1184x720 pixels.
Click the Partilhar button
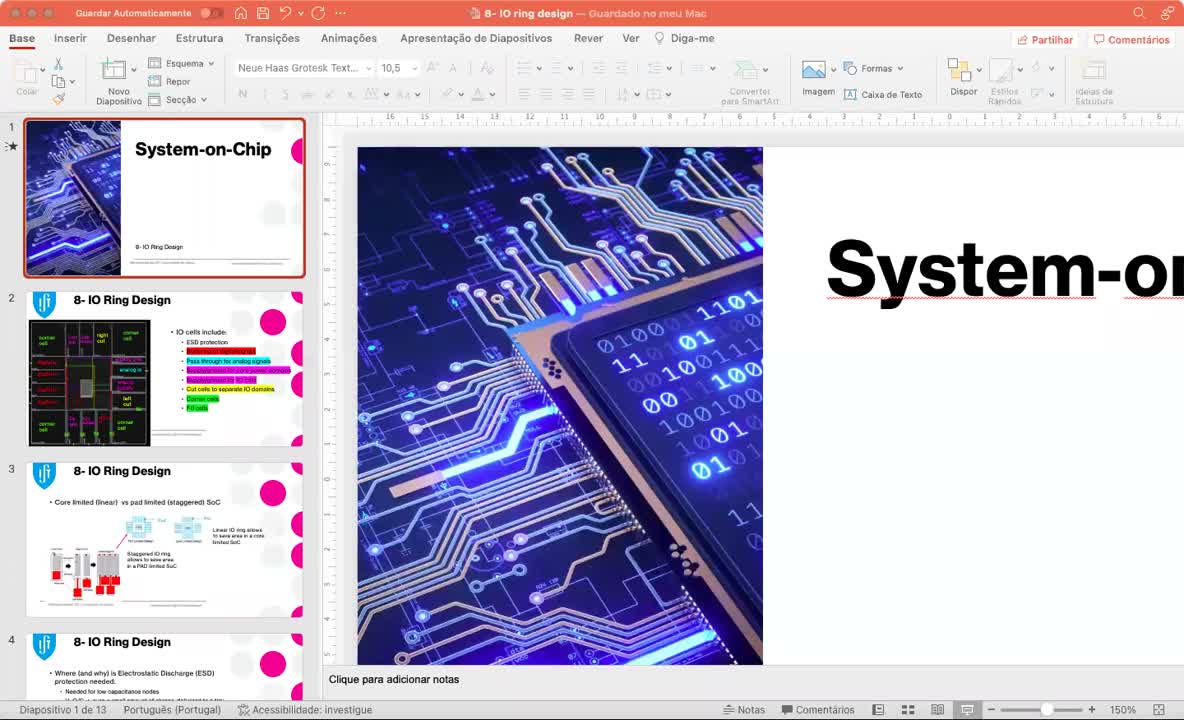pyautogui.click(x=1045, y=40)
